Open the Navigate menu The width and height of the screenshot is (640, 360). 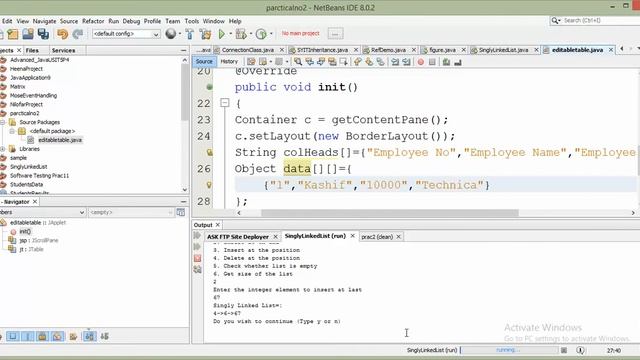44,21
